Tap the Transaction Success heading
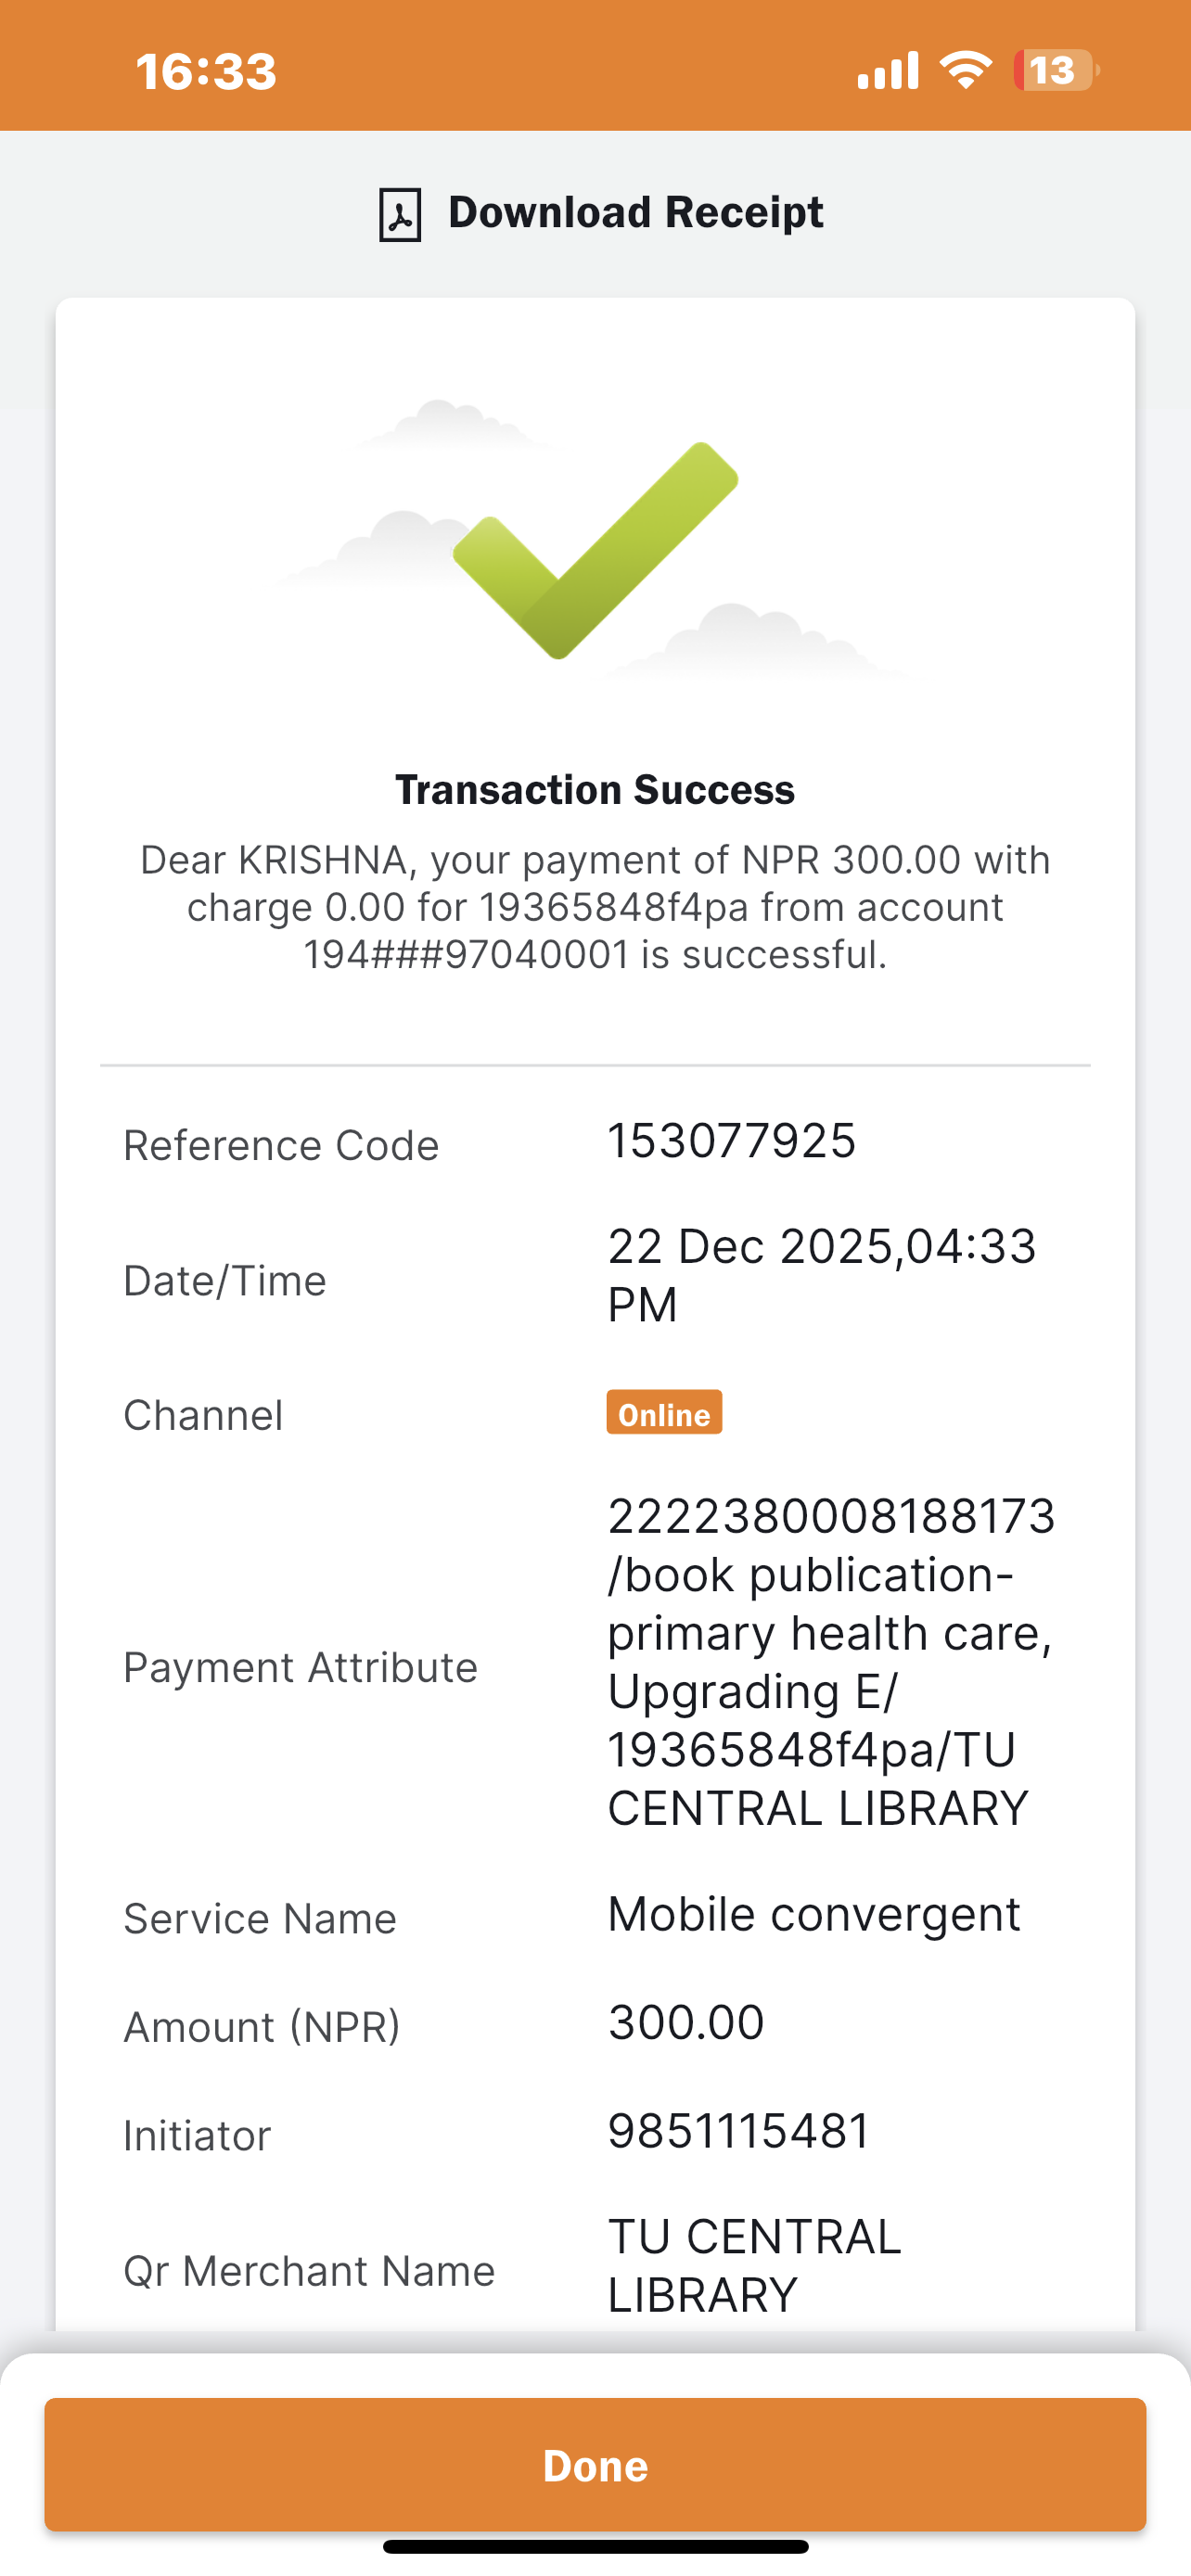 [x=595, y=790]
